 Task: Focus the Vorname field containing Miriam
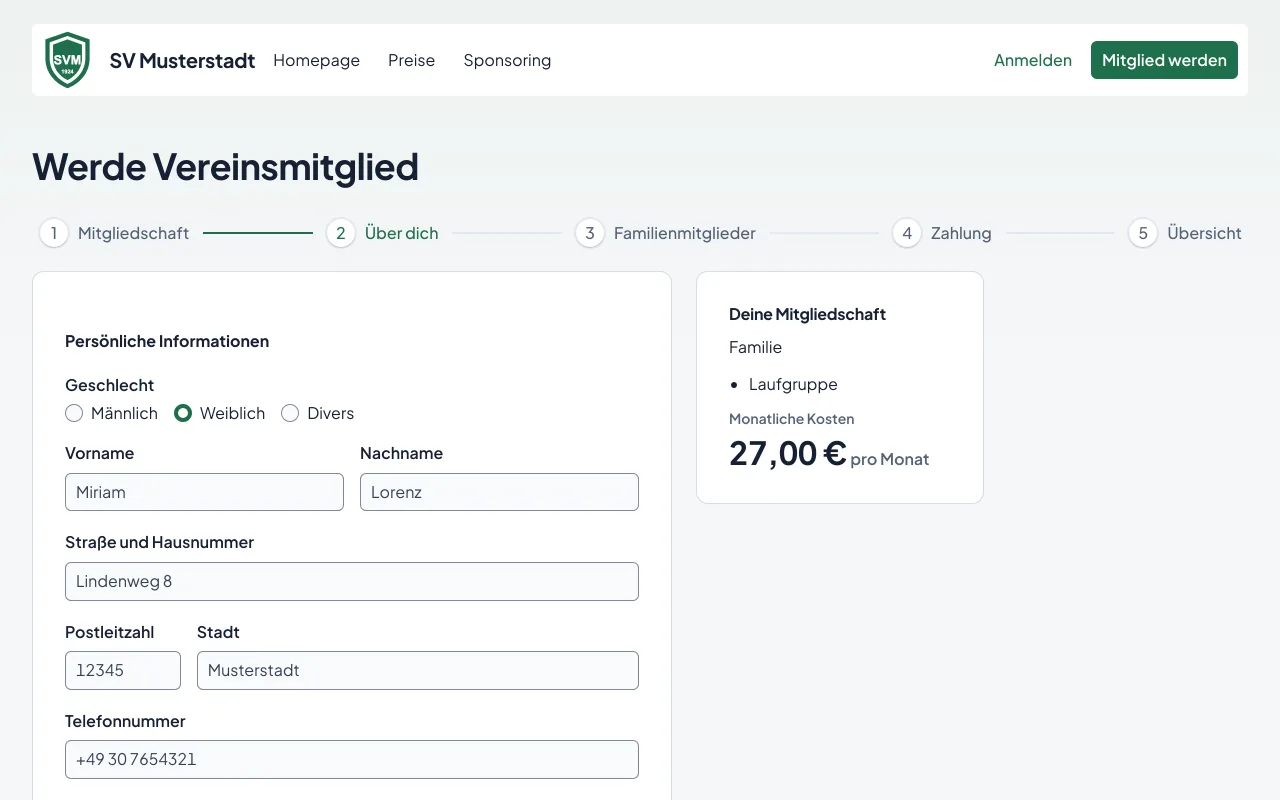pyautogui.click(x=204, y=492)
